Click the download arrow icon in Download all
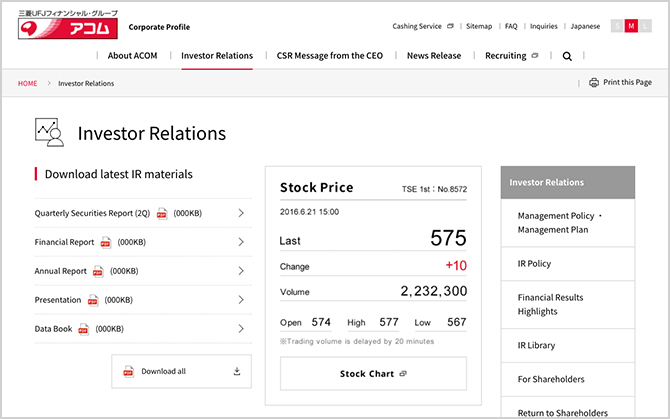670x419 pixels. point(237,371)
